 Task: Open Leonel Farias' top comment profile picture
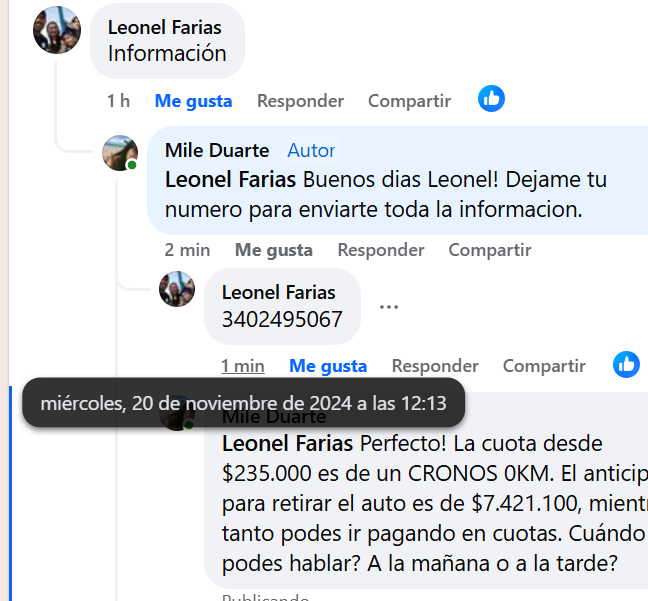point(56,31)
